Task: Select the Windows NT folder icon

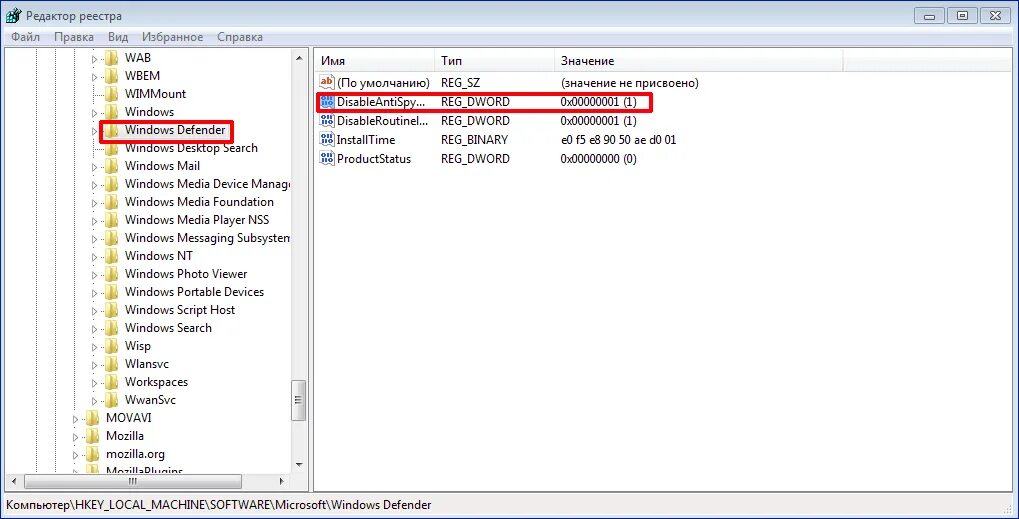Action: [x=111, y=256]
